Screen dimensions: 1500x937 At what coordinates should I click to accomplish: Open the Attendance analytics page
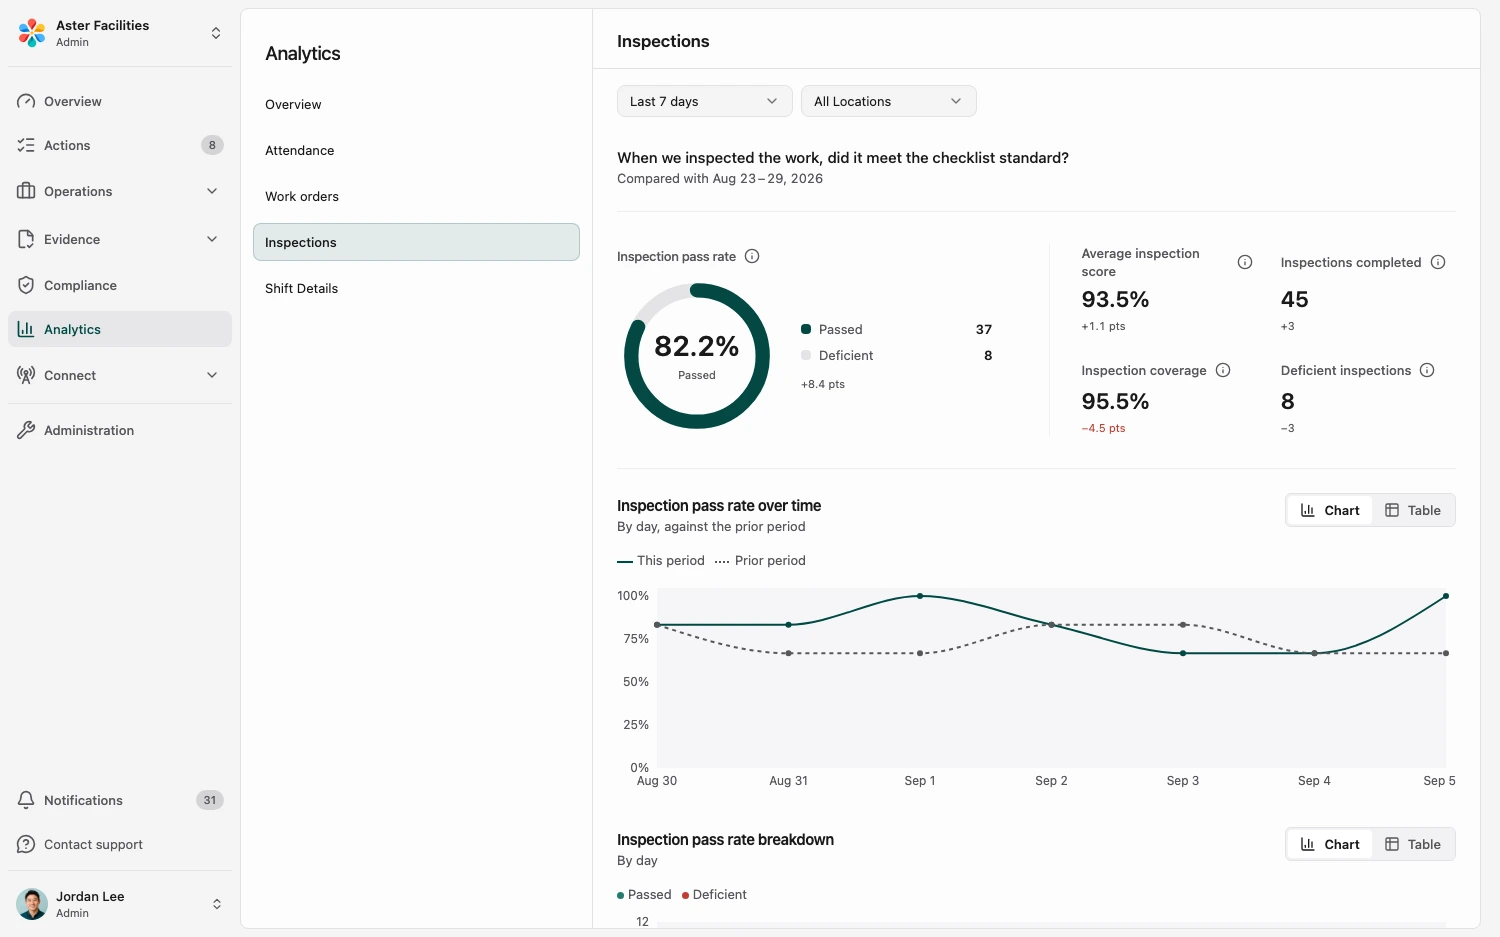coord(416,150)
